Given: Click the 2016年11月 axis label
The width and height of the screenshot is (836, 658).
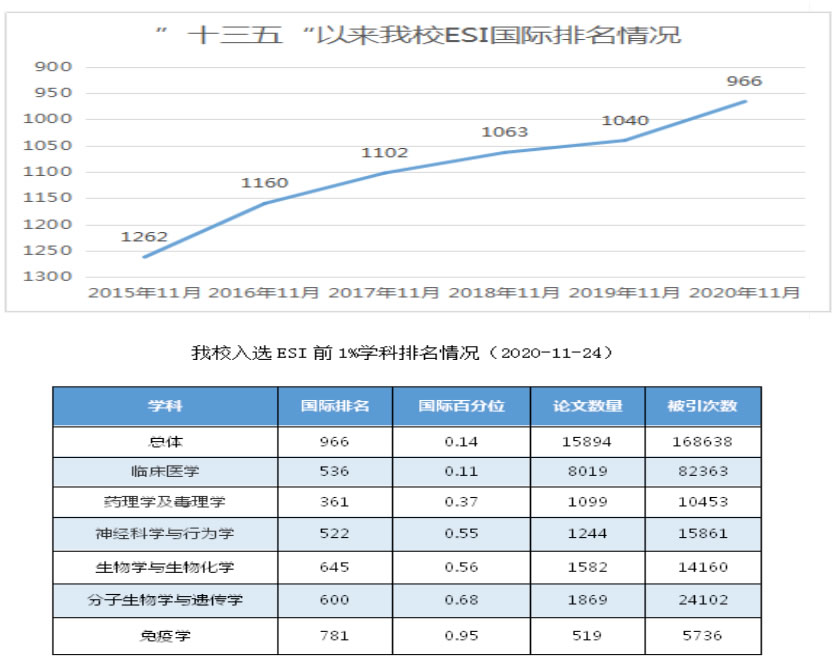Looking at the screenshot, I should tap(264, 293).
